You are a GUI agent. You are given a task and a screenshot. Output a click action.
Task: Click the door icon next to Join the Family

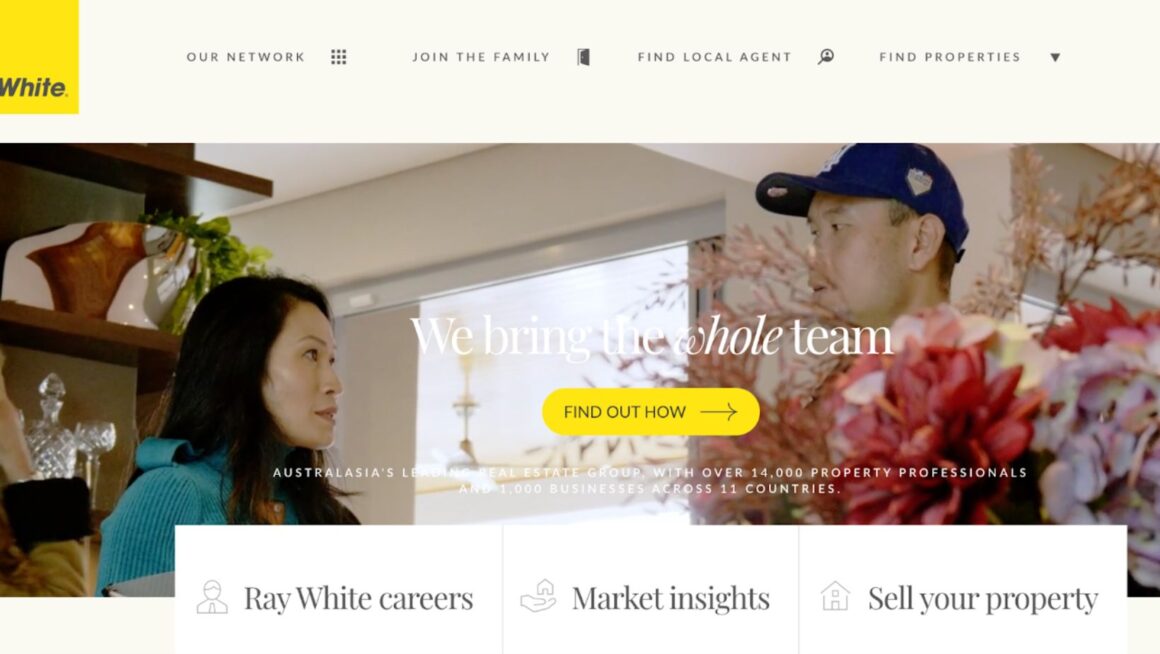pyautogui.click(x=584, y=57)
